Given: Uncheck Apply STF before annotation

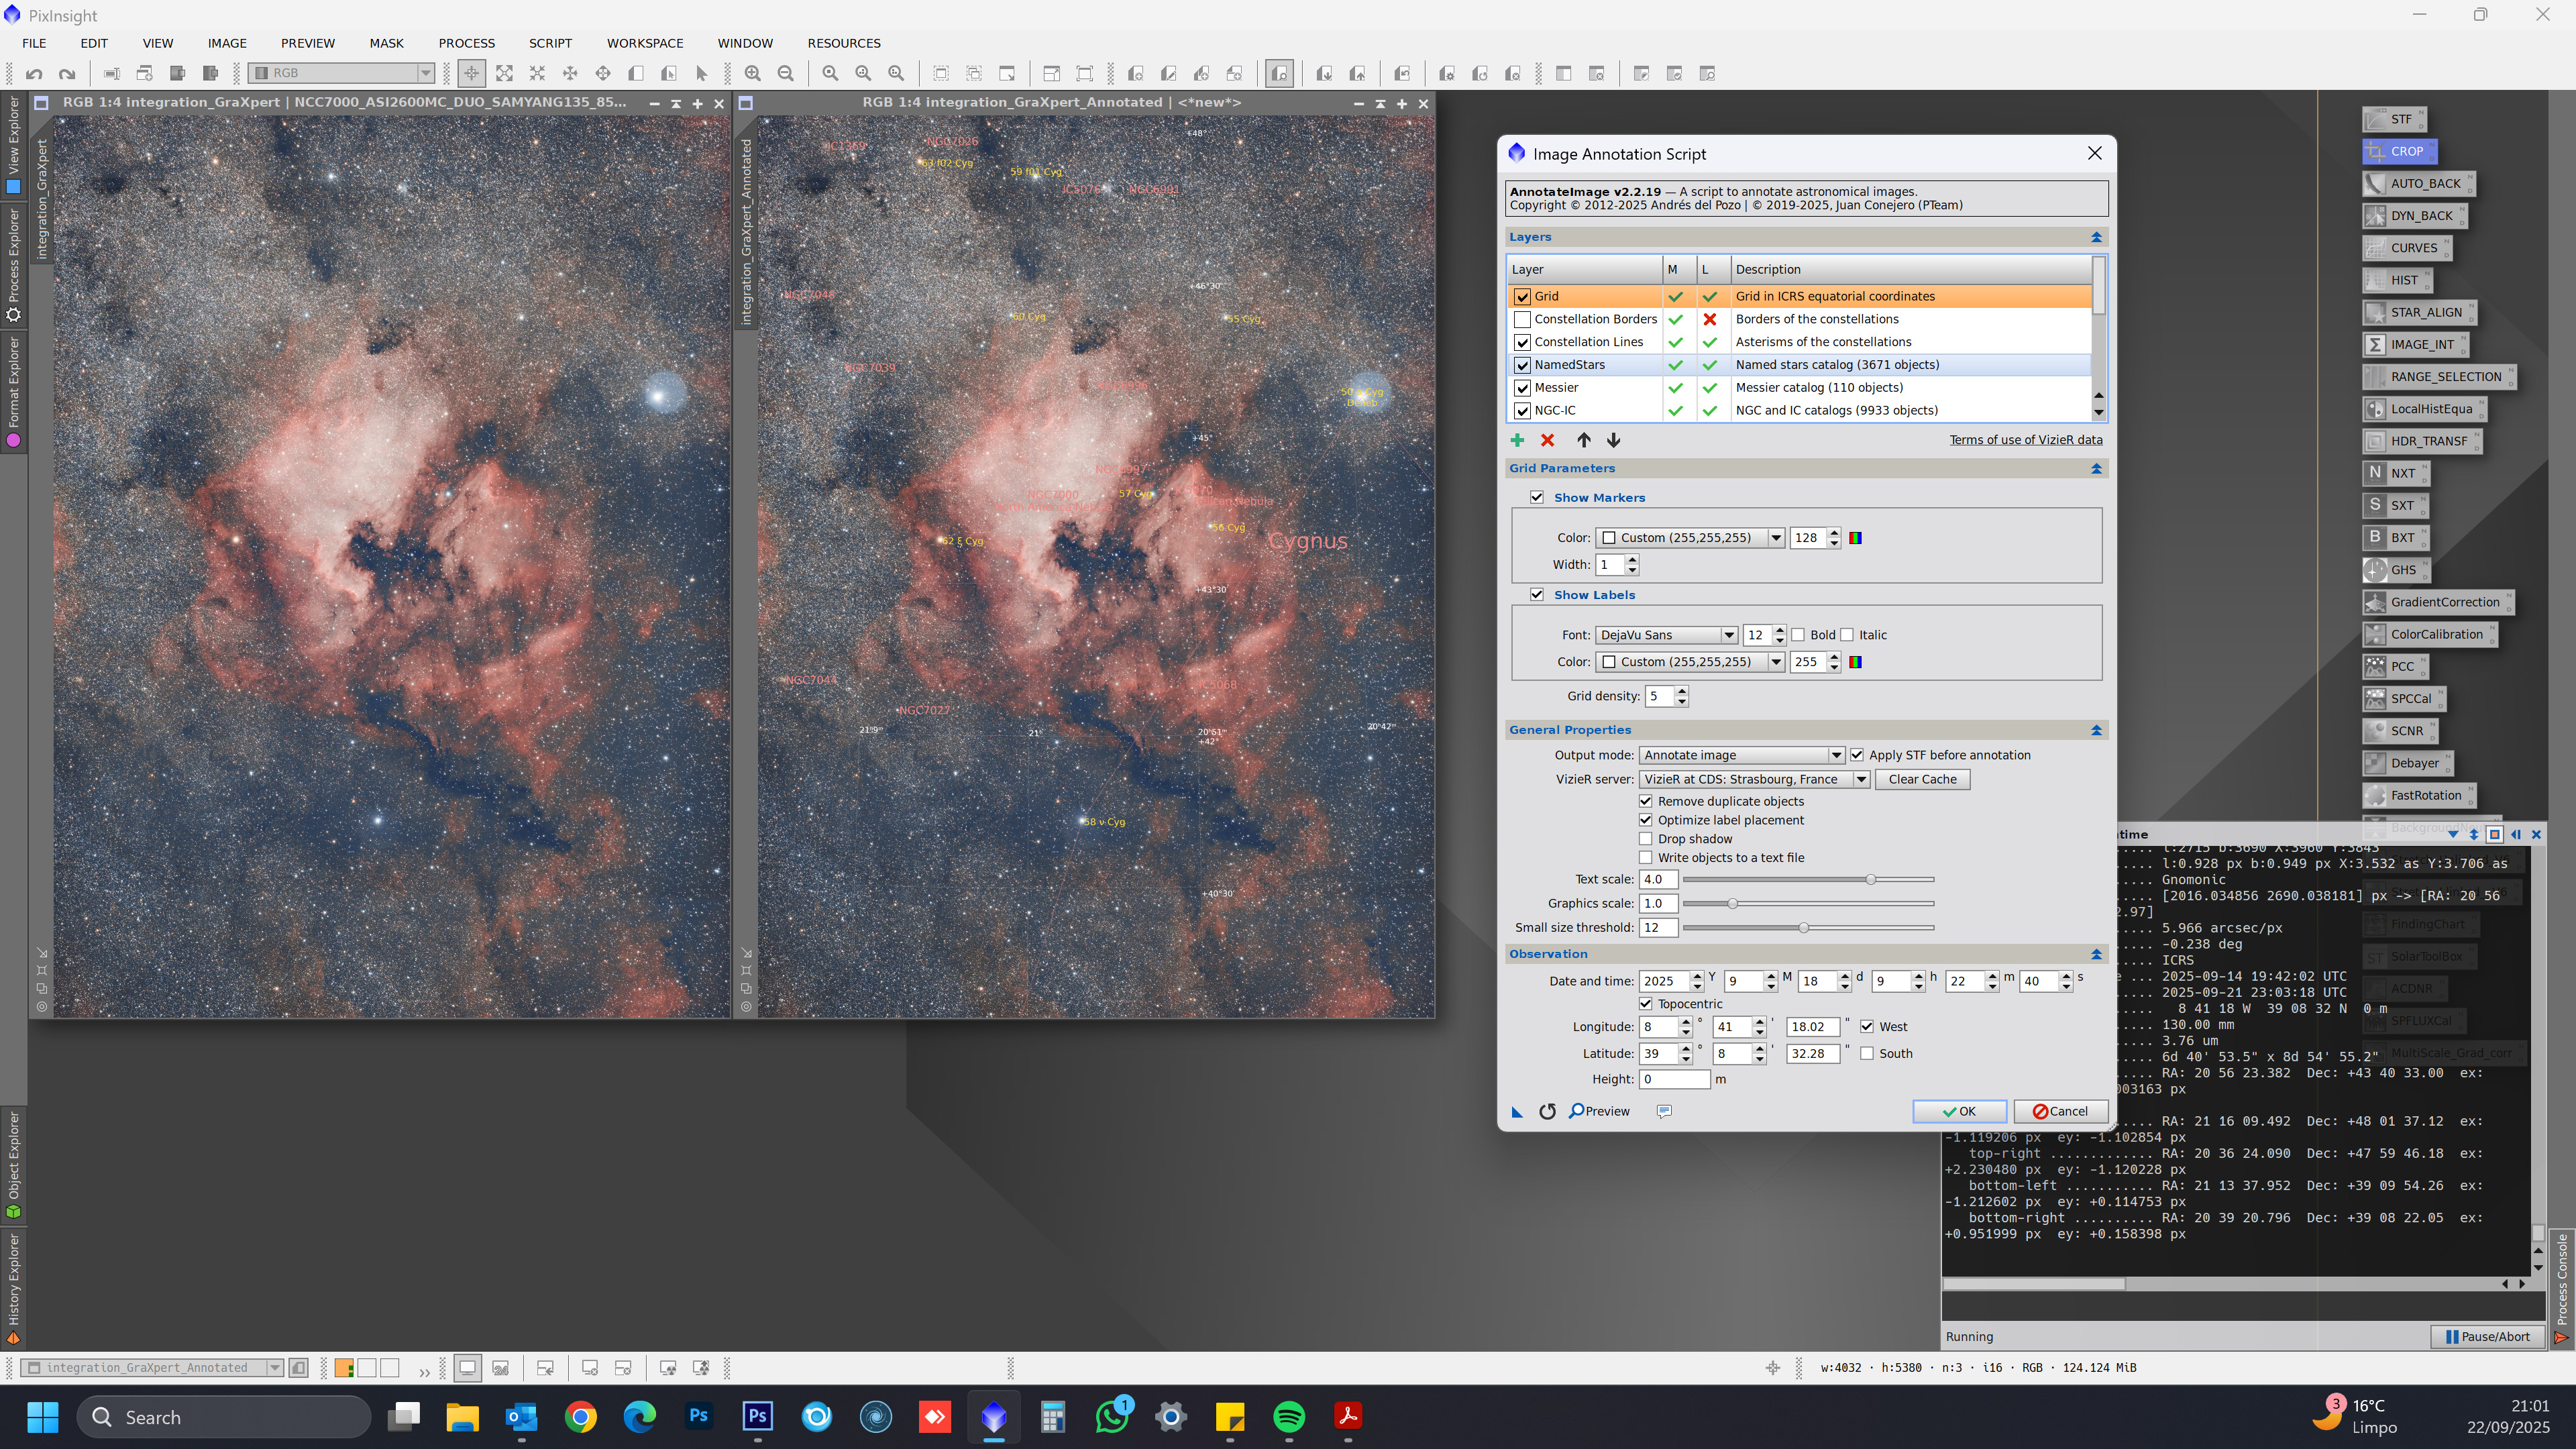Looking at the screenshot, I should (x=1857, y=755).
